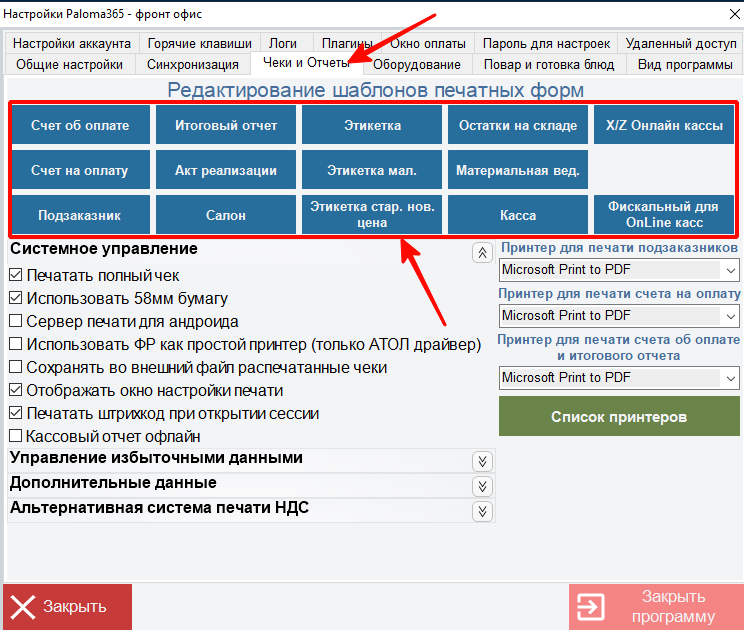The height and width of the screenshot is (630, 744).
Task: Open the Счет на оплату template
Action: [x=80, y=170]
